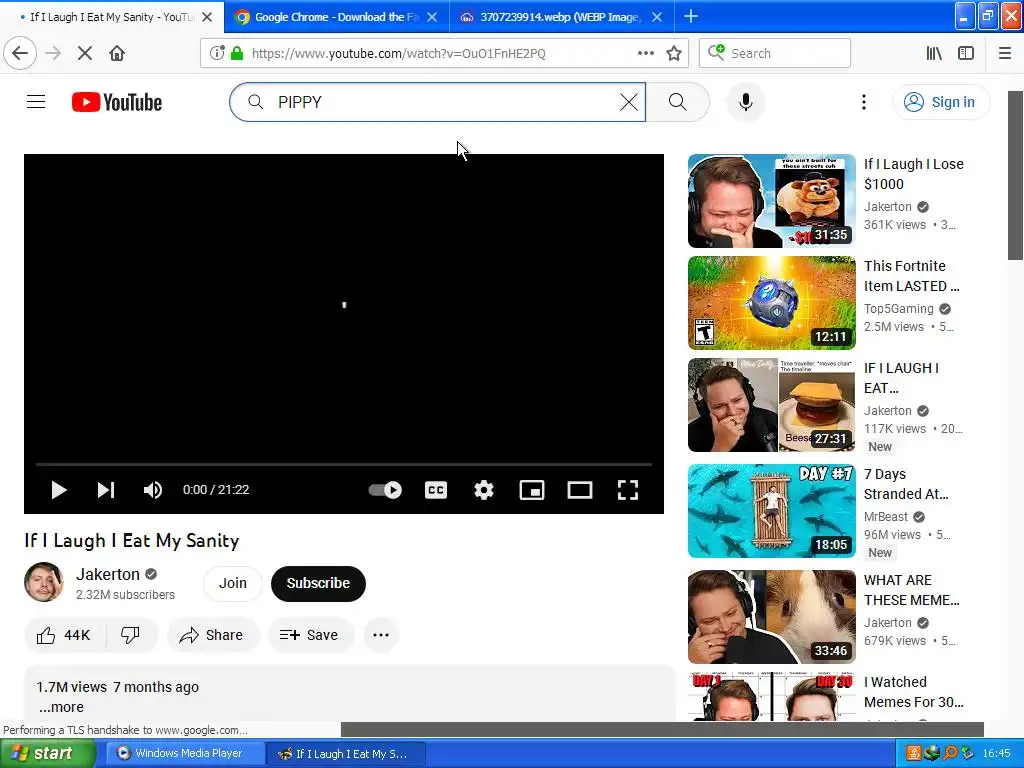
Task: Click Top5Gaming channel name
Action: (899, 309)
